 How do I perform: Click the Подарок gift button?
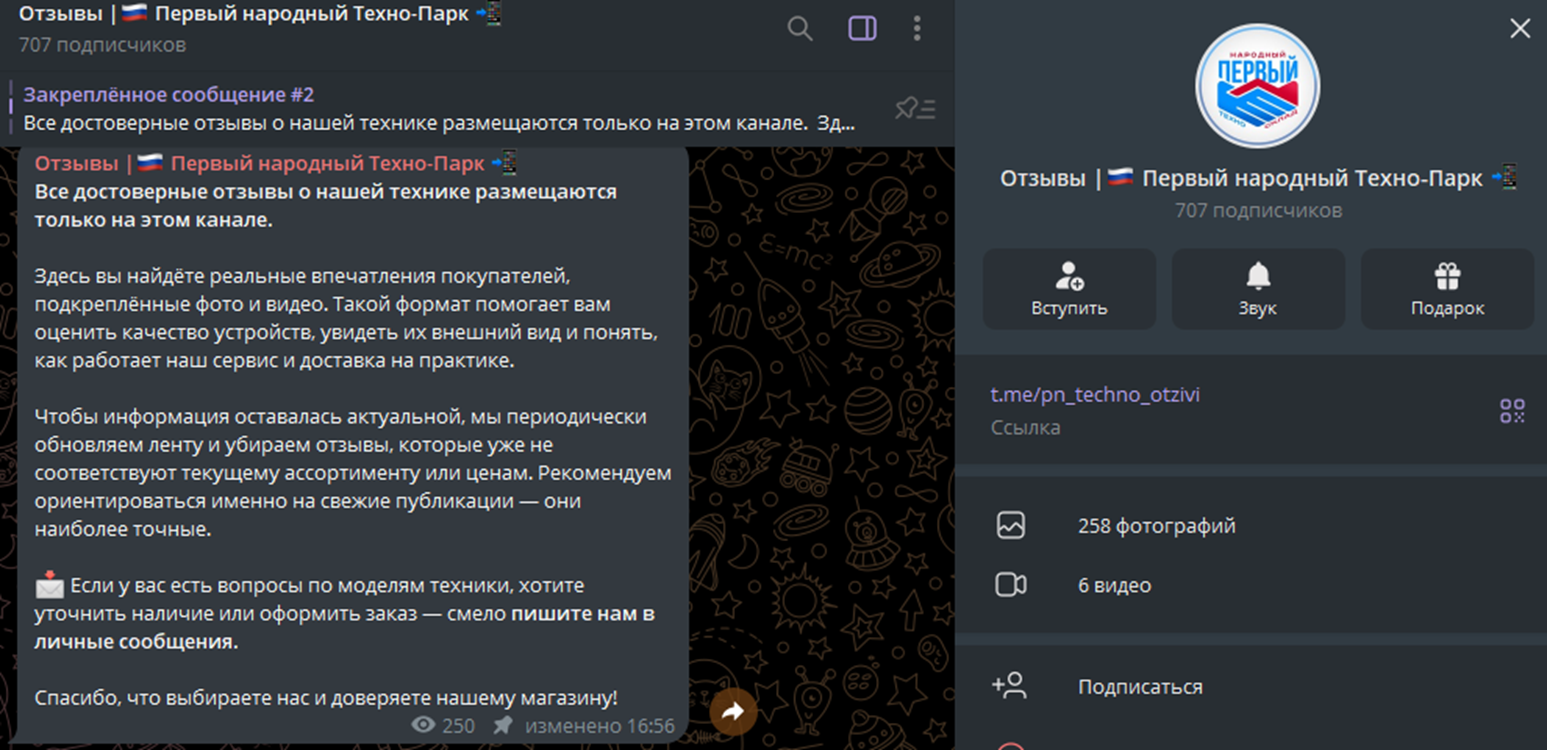coord(1447,289)
